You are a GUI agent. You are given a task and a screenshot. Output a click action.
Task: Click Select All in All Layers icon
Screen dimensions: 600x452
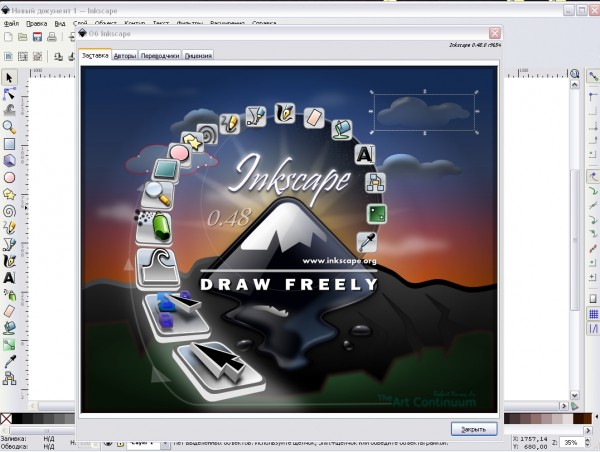tap(23, 57)
